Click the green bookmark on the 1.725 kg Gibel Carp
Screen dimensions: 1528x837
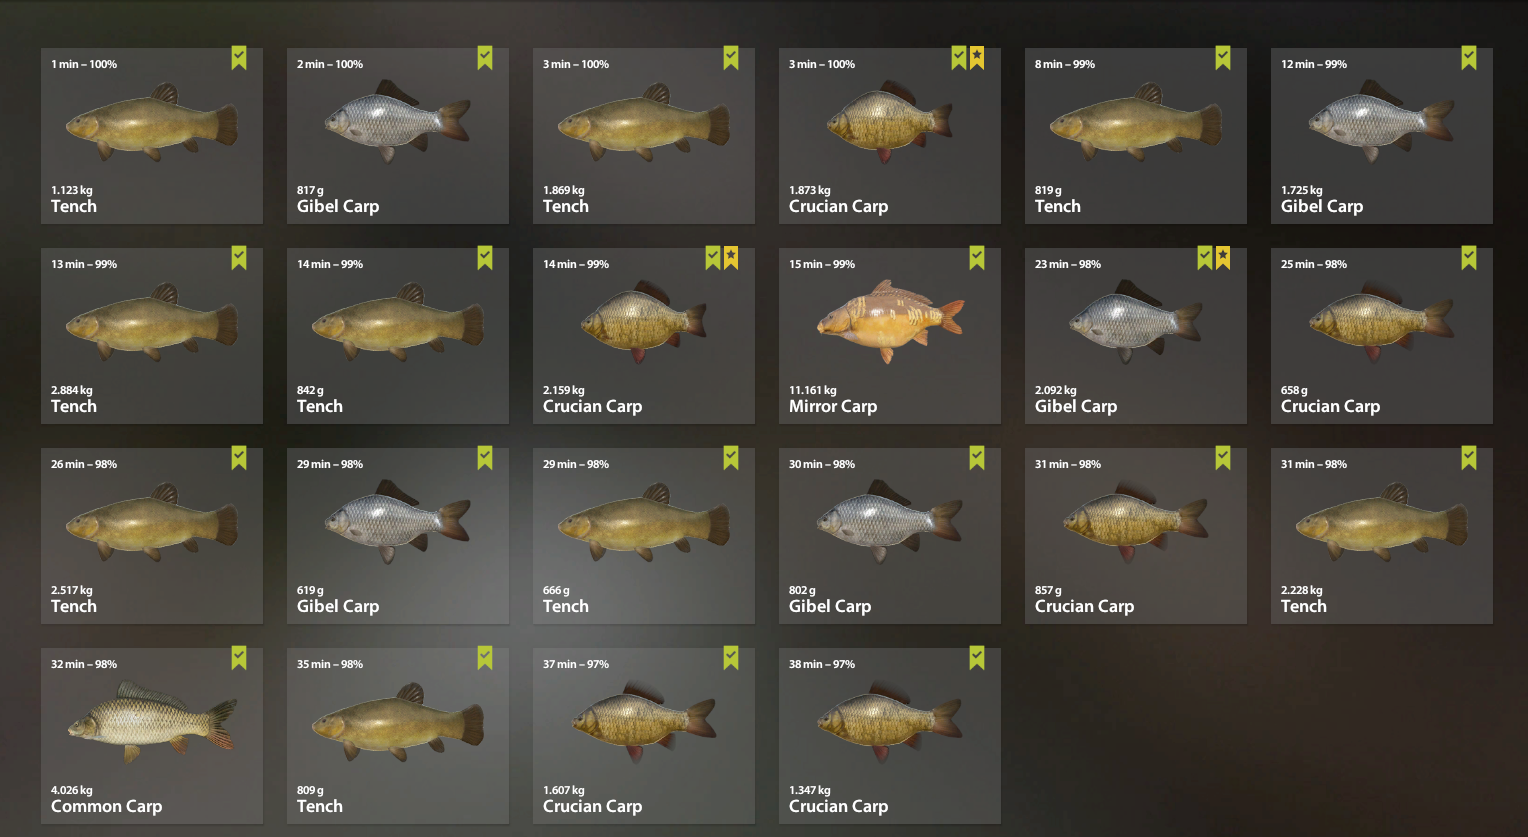tap(1469, 58)
